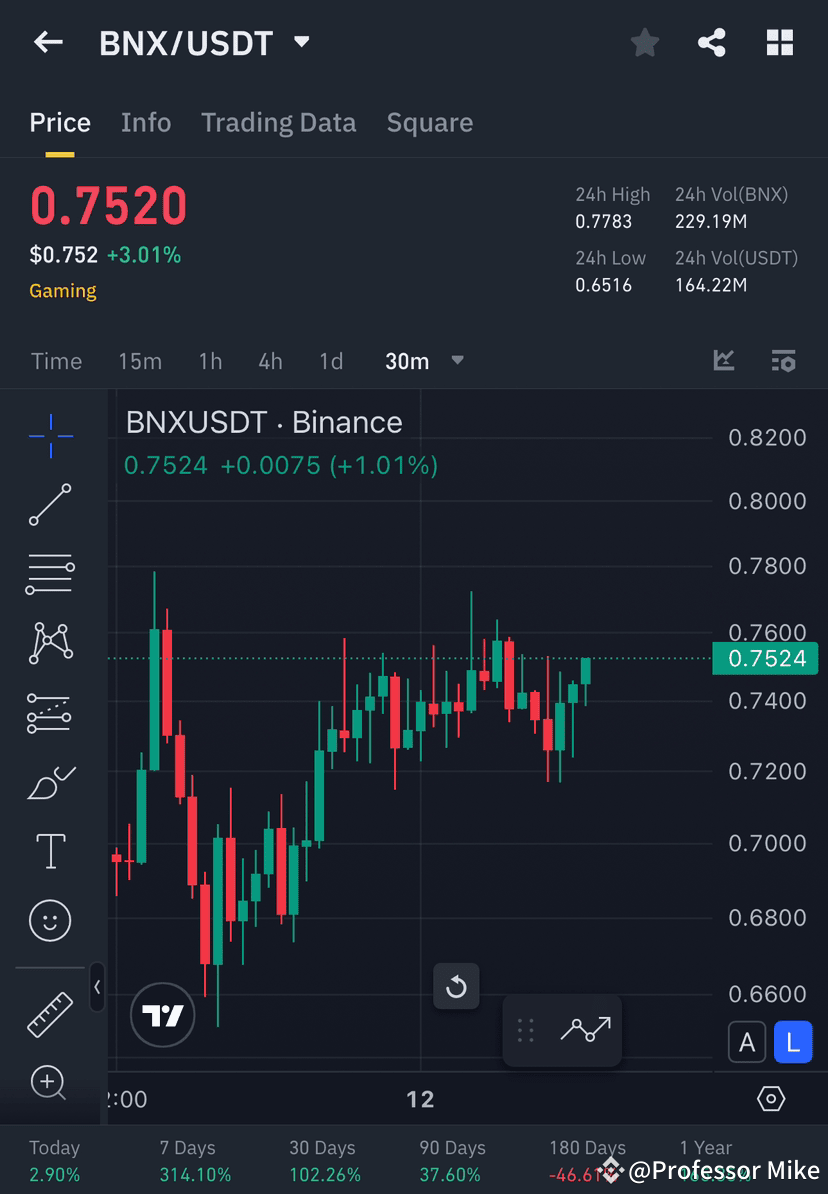This screenshot has width=828, height=1194.
Task: Open the horizontal lines drawing tool
Action: (50, 574)
